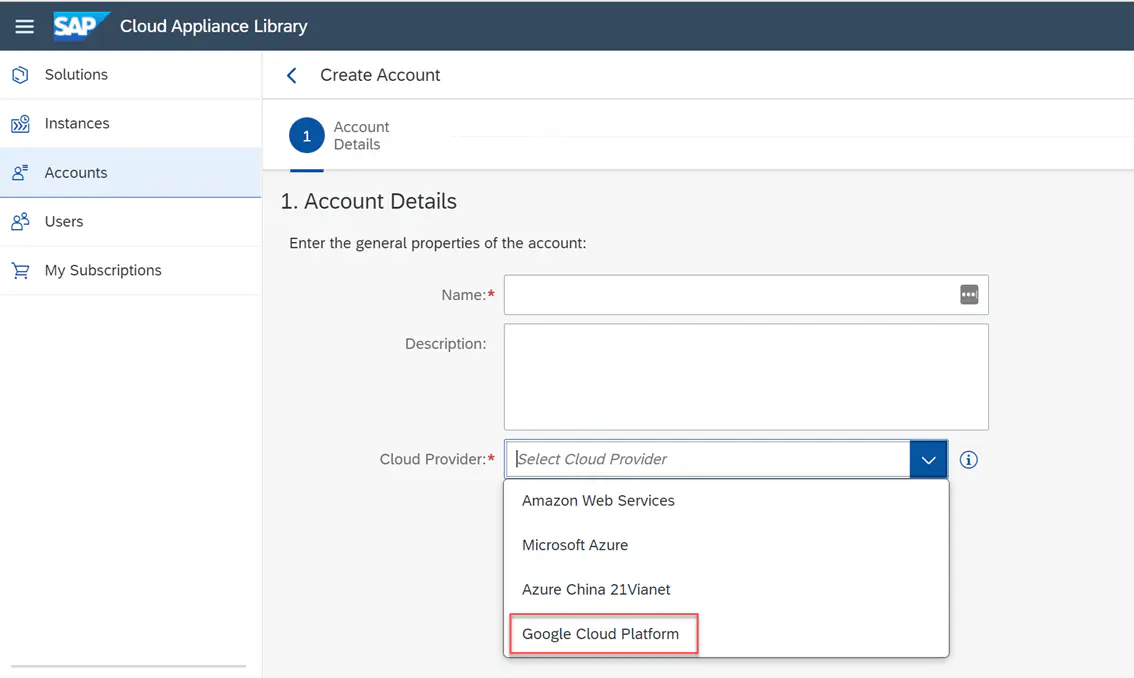The width and height of the screenshot is (1134, 678).
Task: Click the Select Cloud Provider input
Action: (708, 459)
